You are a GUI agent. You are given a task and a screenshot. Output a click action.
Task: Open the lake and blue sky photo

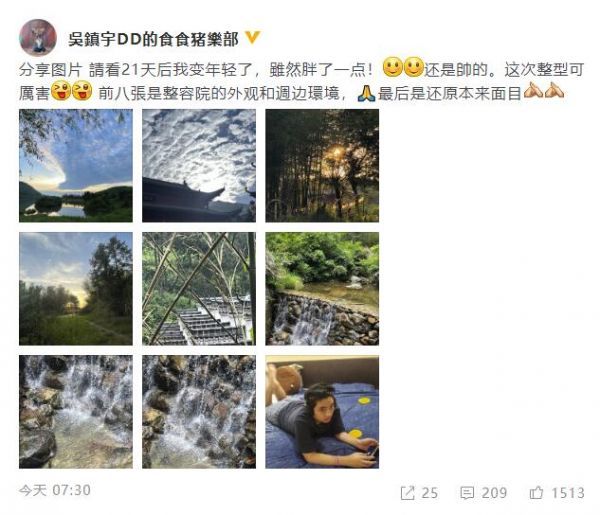pos(76,166)
